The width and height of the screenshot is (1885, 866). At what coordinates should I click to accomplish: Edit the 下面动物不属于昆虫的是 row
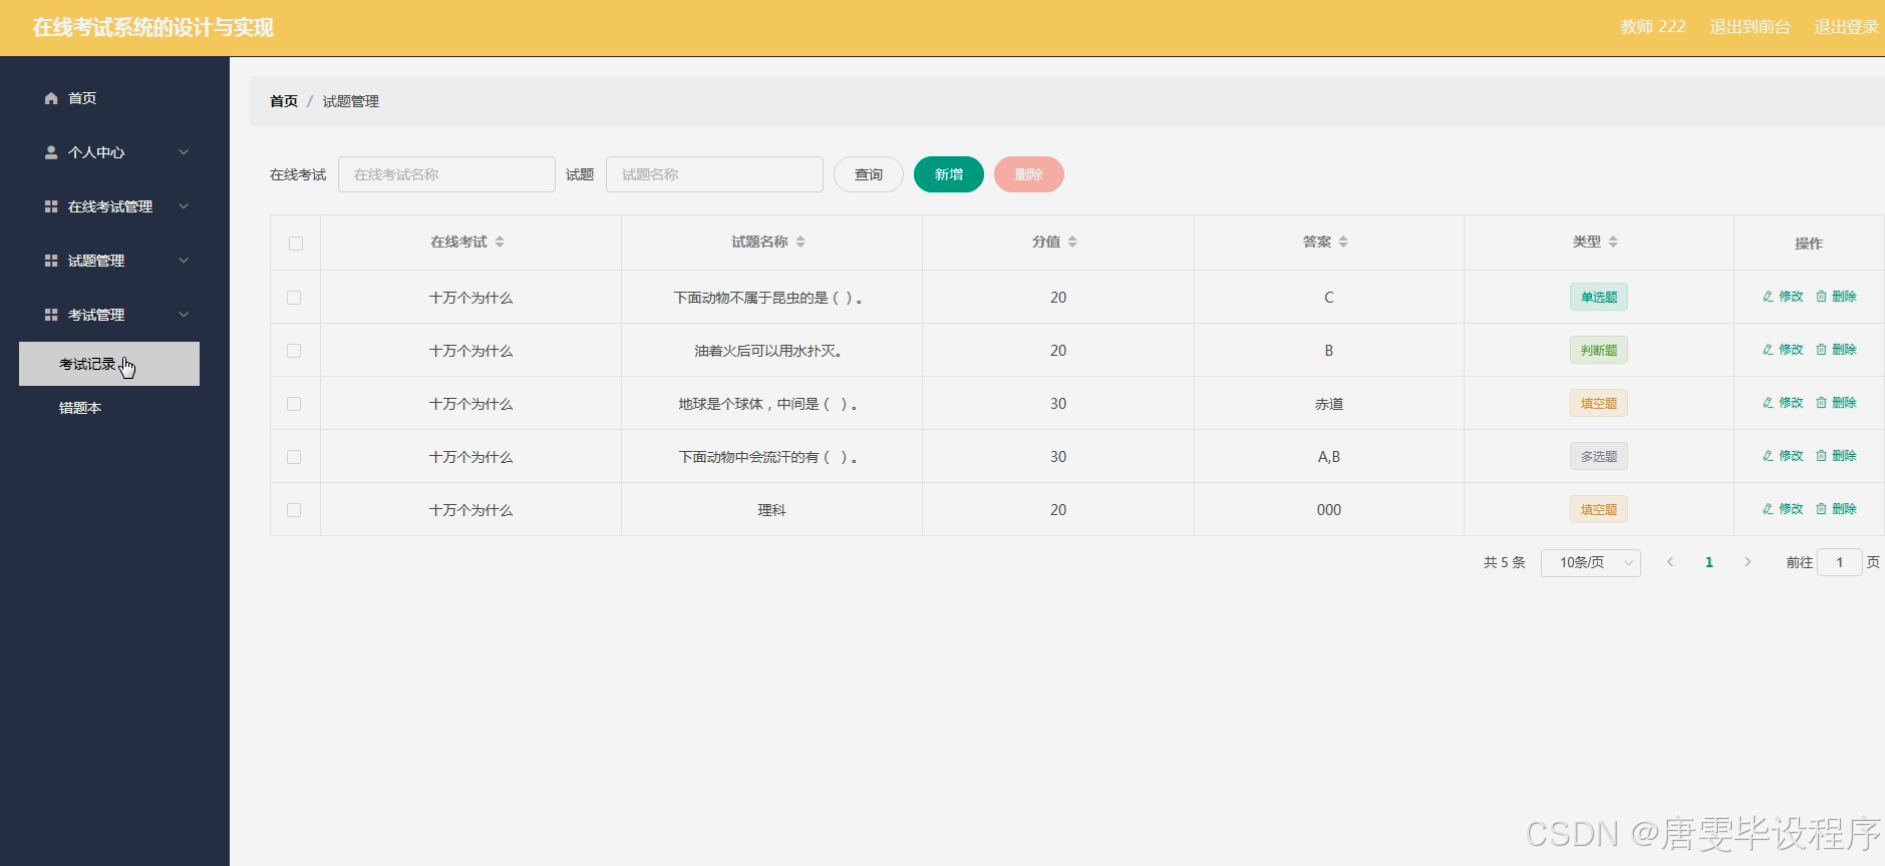coord(1782,296)
